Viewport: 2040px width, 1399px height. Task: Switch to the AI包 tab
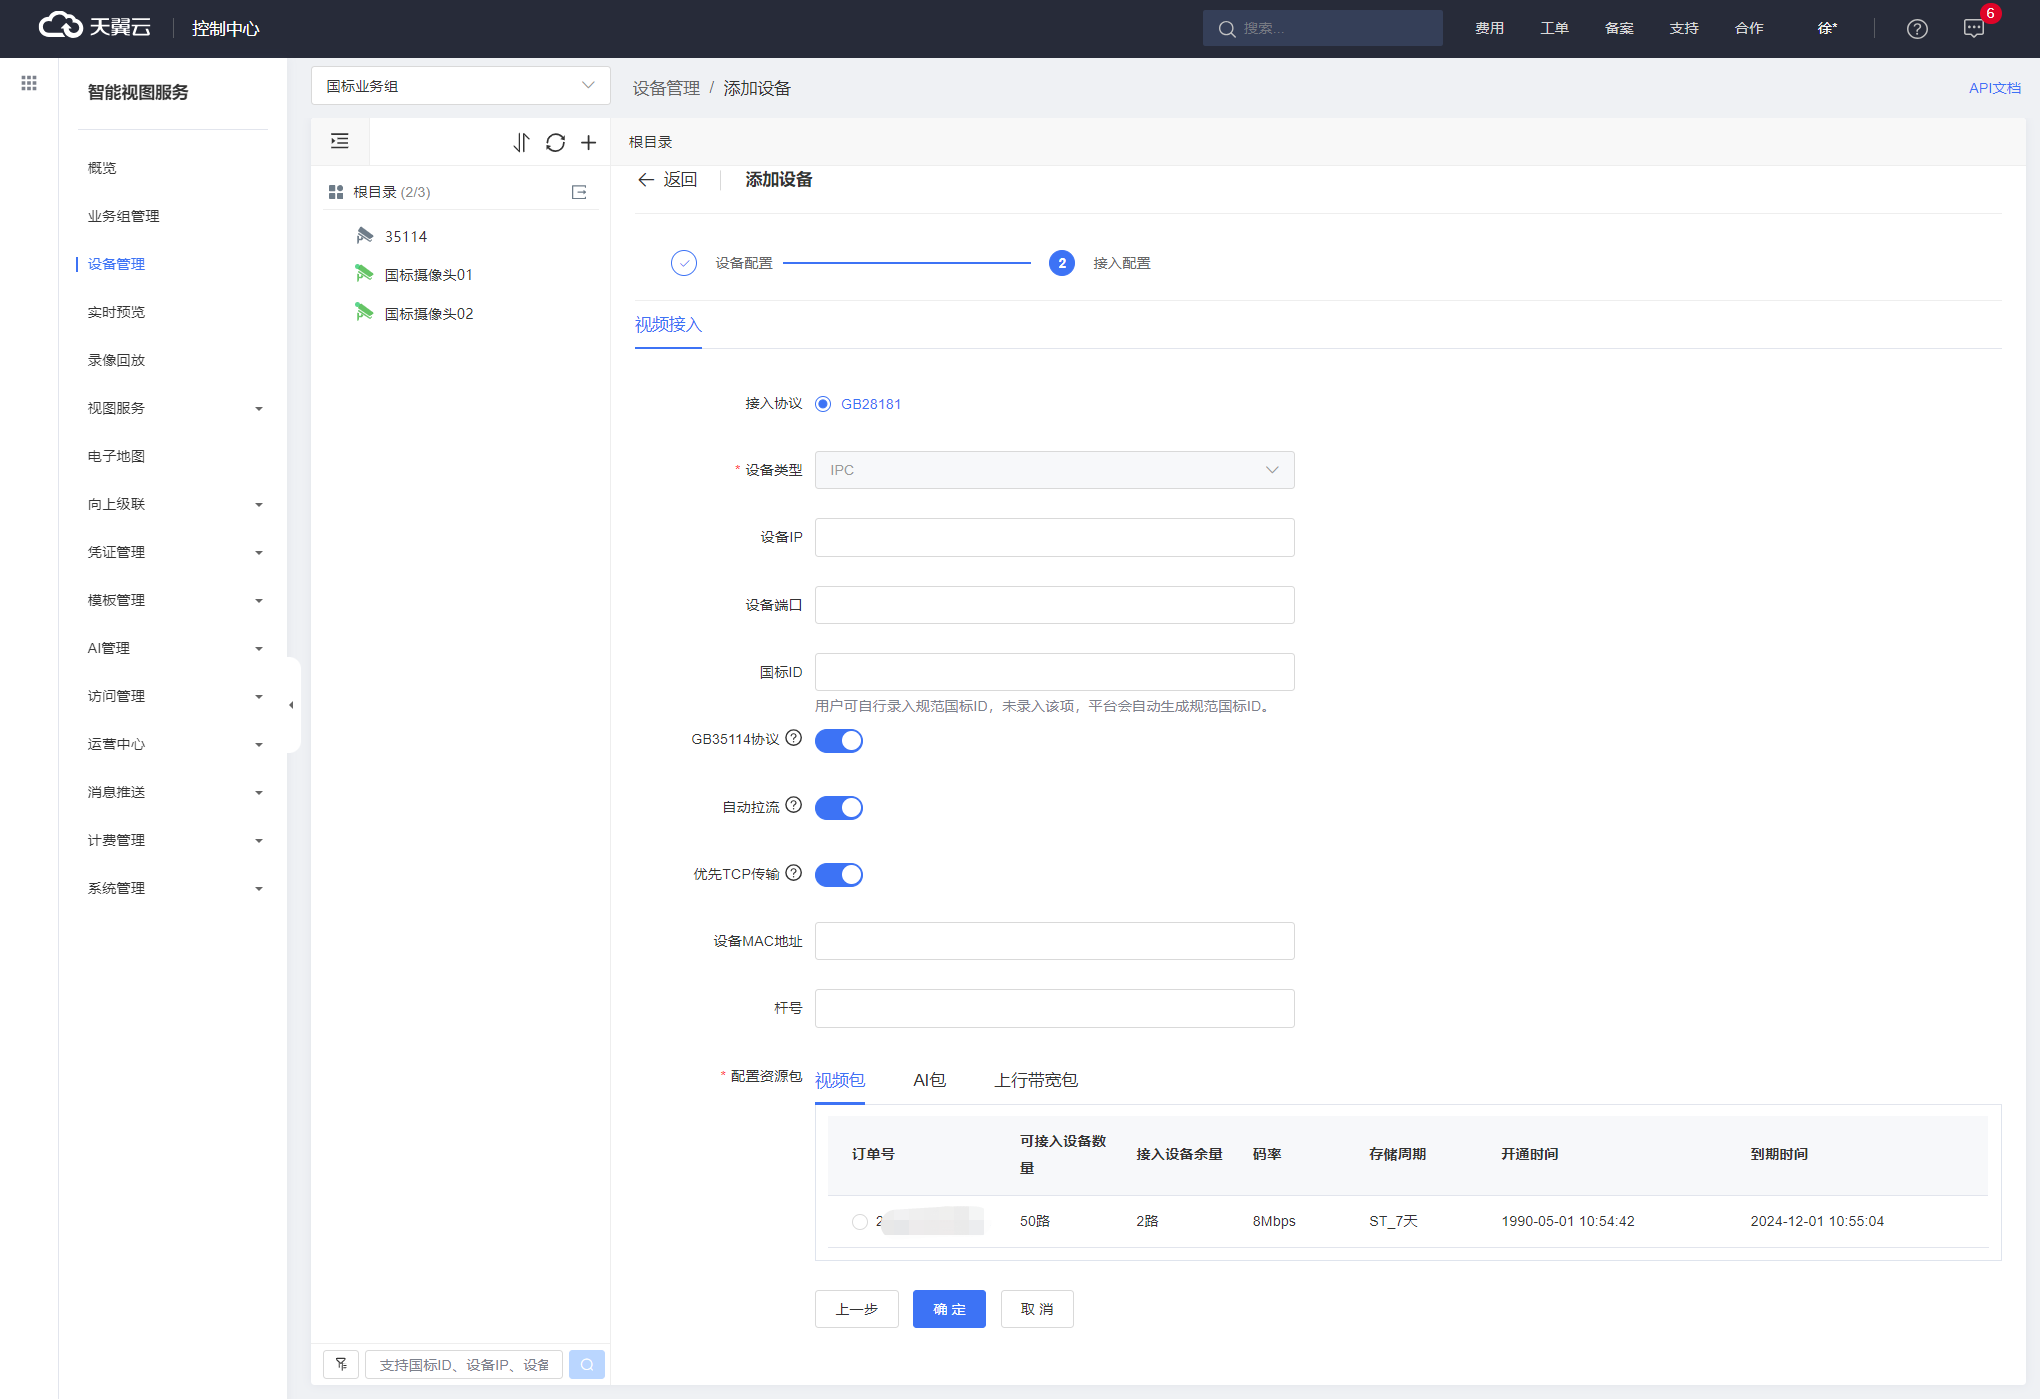929,1080
